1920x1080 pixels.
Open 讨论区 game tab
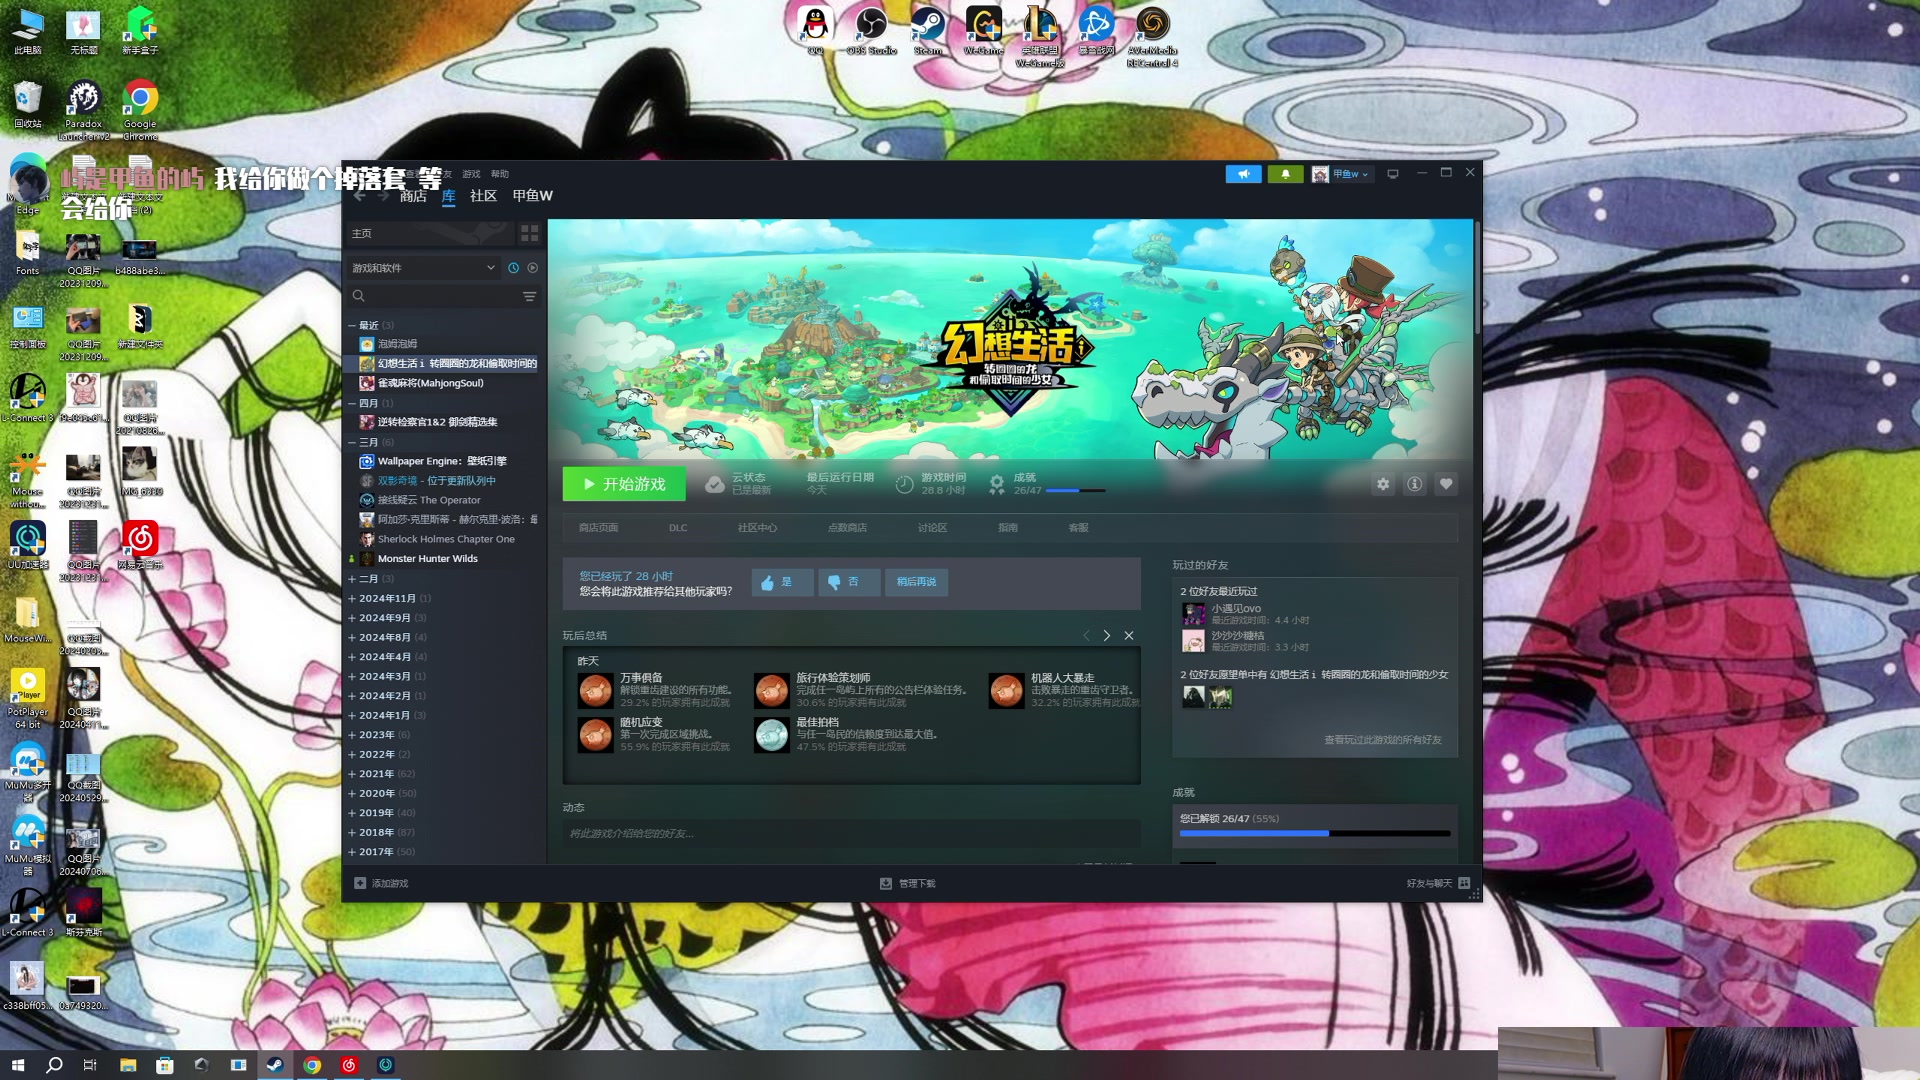(x=932, y=528)
